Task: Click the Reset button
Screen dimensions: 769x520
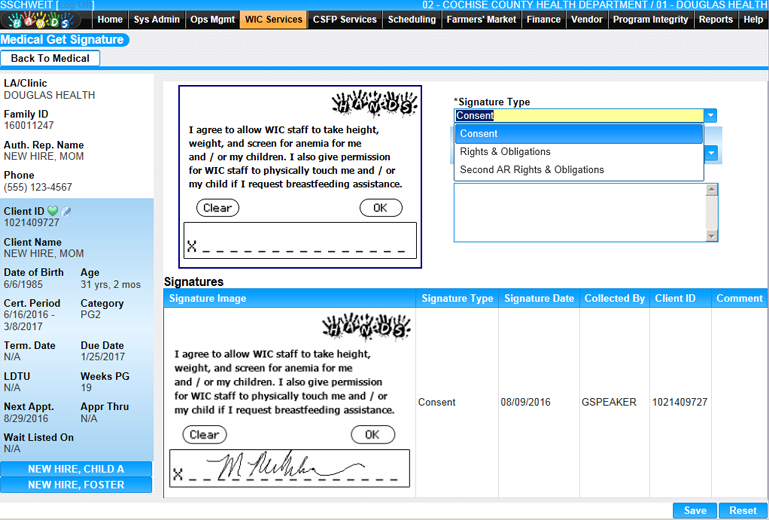Action: point(743,510)
